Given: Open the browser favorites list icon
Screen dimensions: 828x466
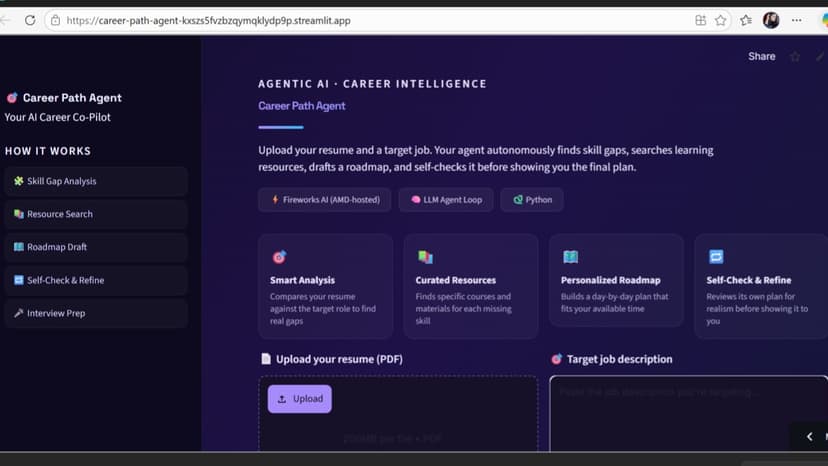Looking at the screenshot, I should [746, 21].
